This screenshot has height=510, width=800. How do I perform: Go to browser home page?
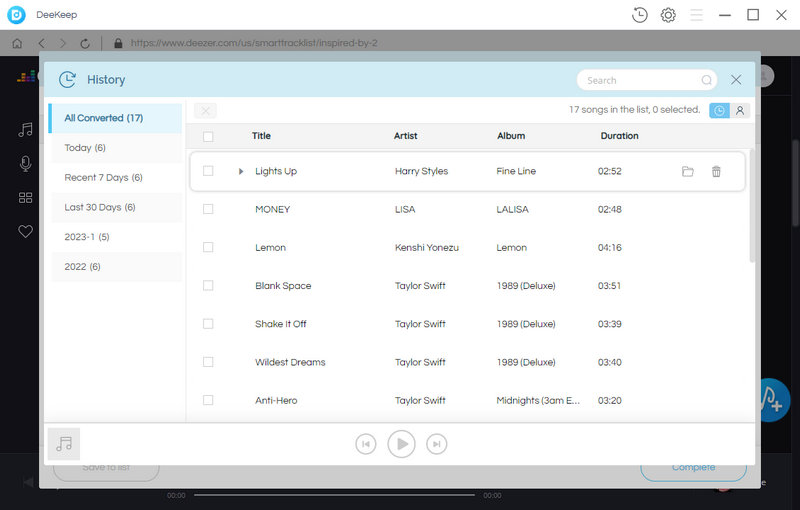[17, 43]
